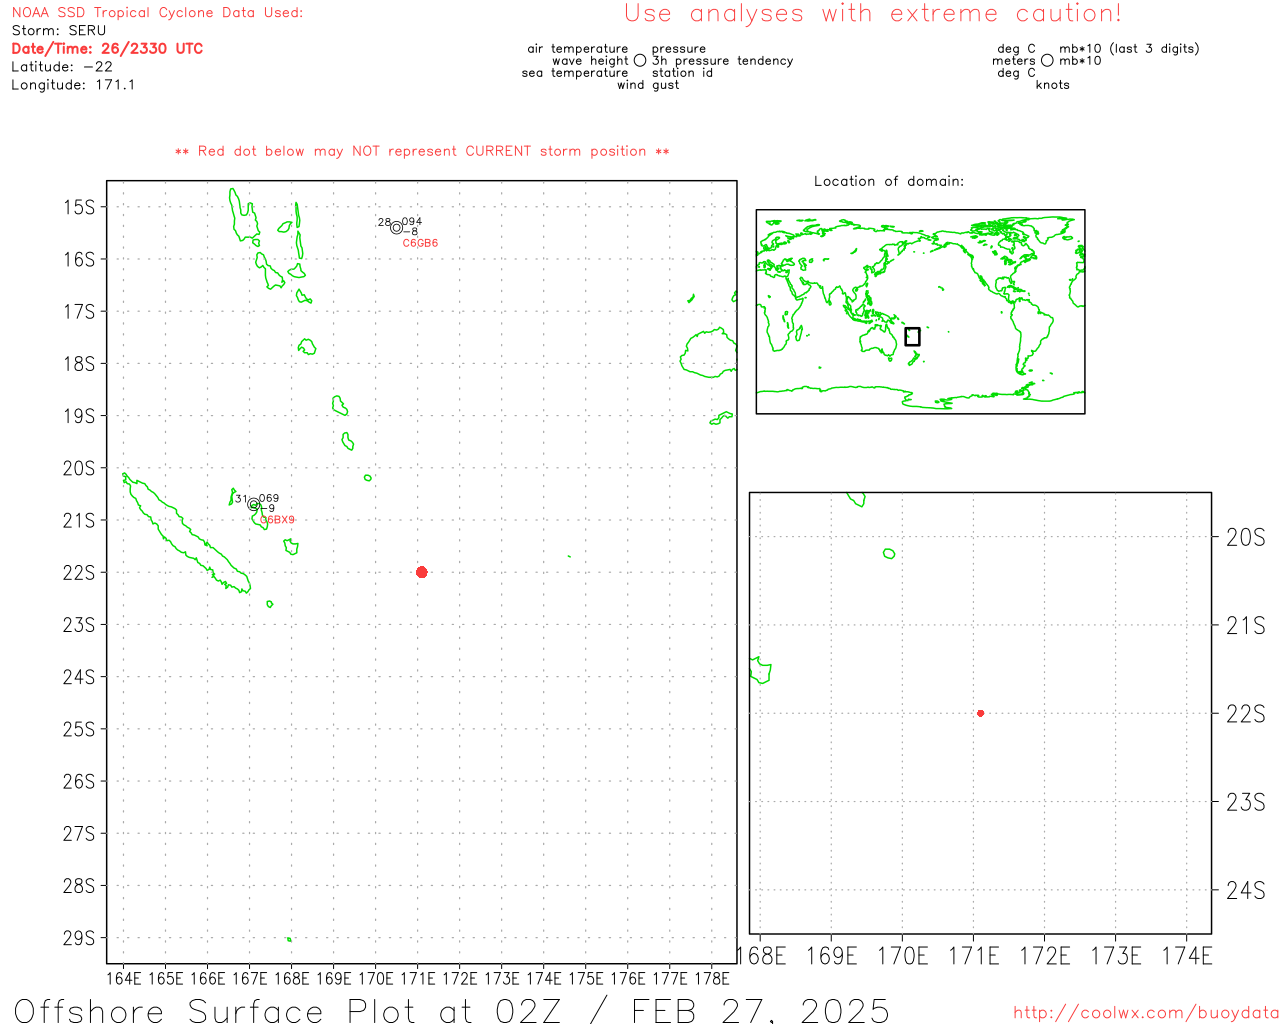Click the 'knots' units legend label
This screenshot has width=1280, height=1024.
click(1053, 85)
